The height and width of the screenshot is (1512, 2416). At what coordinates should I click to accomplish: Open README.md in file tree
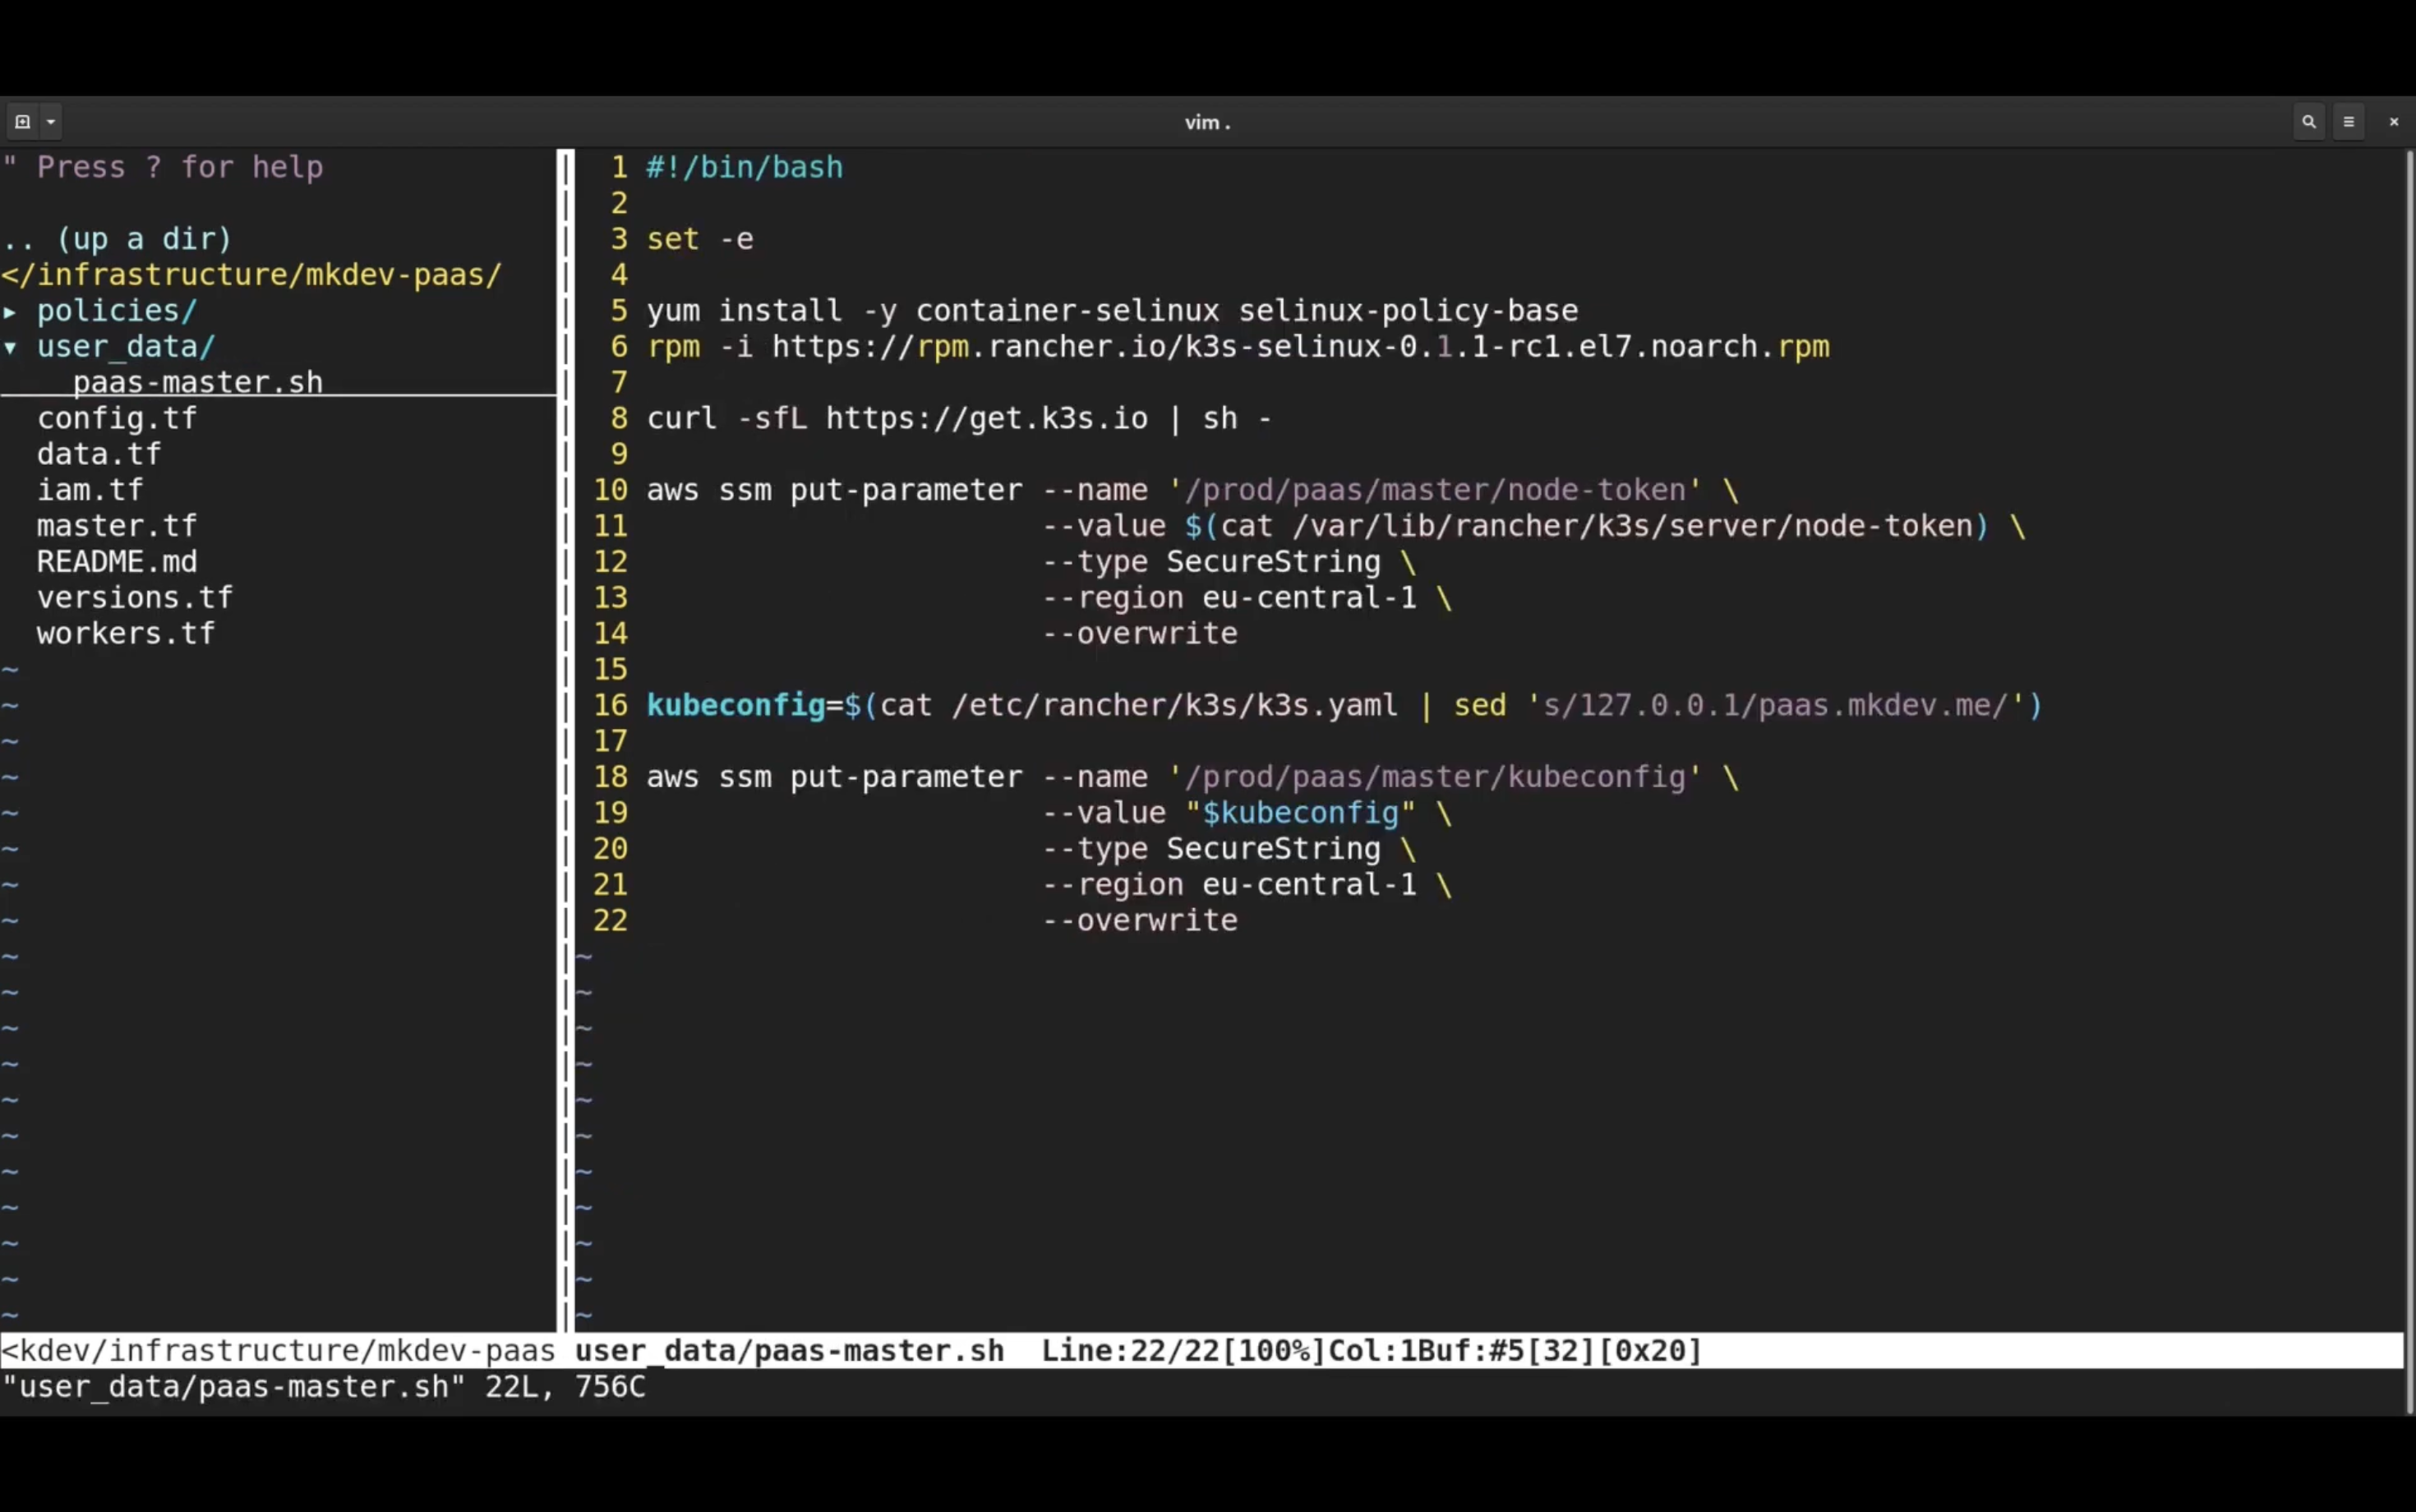point(117,562)
